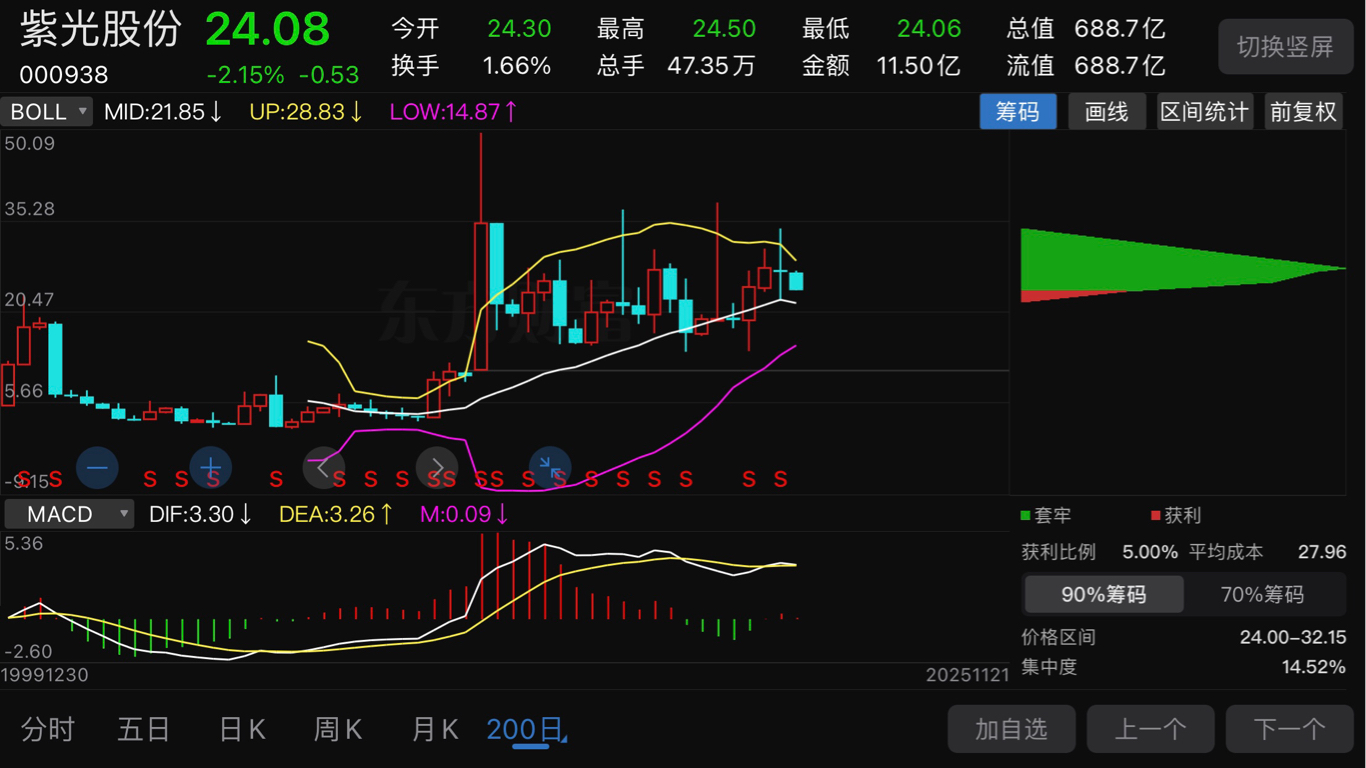This screenshot has height=768, width=1366.
Task: Open the MACD indicator dropdown
Action: tap(68, 514)
